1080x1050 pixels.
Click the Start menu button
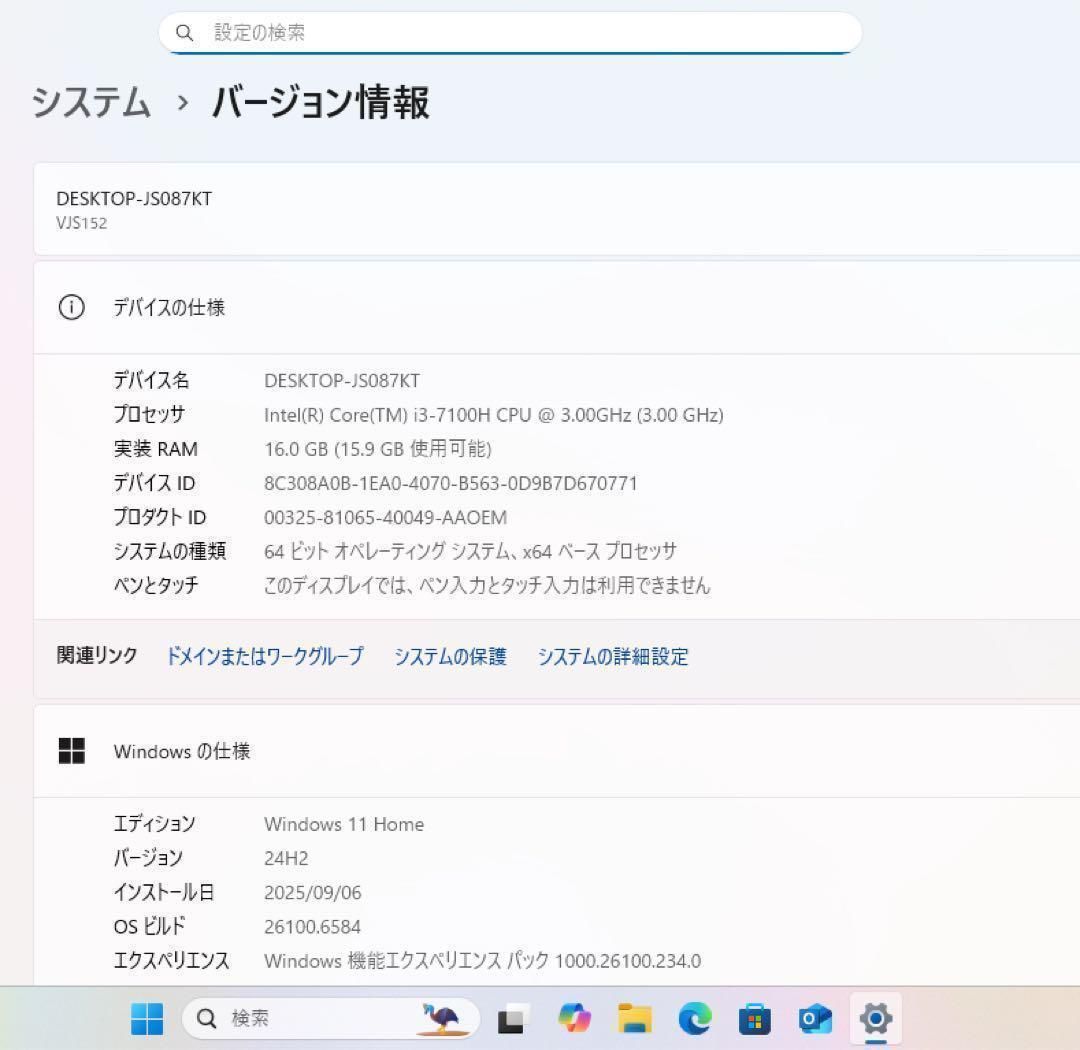coord(148,1019)
